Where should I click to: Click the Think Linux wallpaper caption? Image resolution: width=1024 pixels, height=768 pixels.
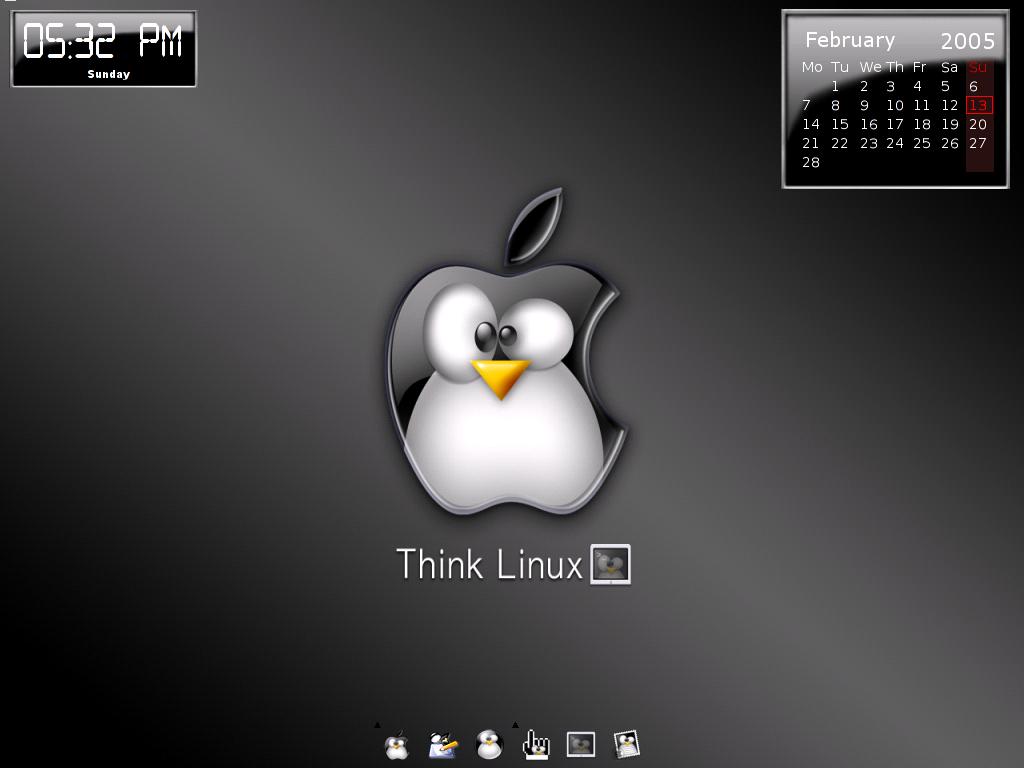click(489, 564)
